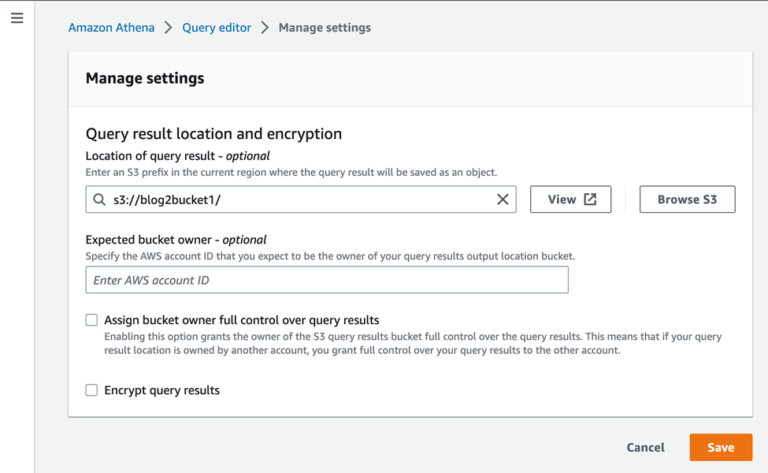Click the Manage settings panel heading
768x473 pixels.
click(x=145, y=78)
